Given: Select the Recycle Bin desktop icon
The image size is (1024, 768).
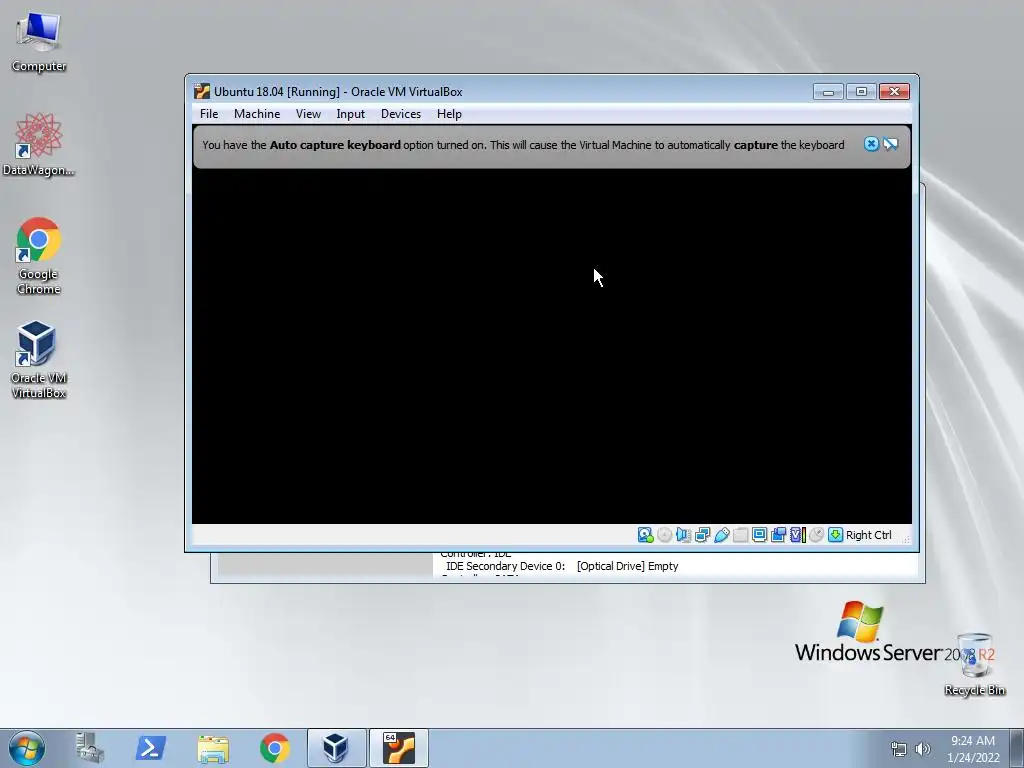Looking at the screenshot, I should (x=974, y=664).
